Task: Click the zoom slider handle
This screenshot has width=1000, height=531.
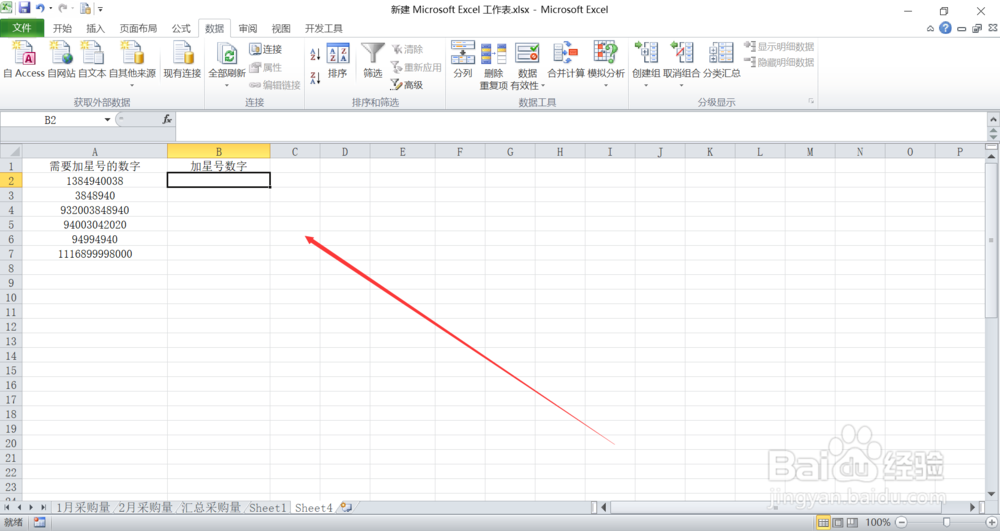Action: tap(946, 523)
